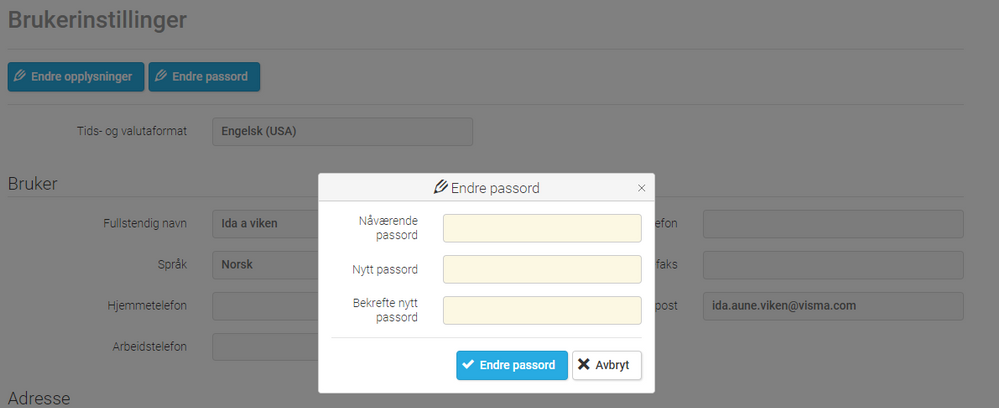Close the Endre passord dialog with X

click(642, 188)
